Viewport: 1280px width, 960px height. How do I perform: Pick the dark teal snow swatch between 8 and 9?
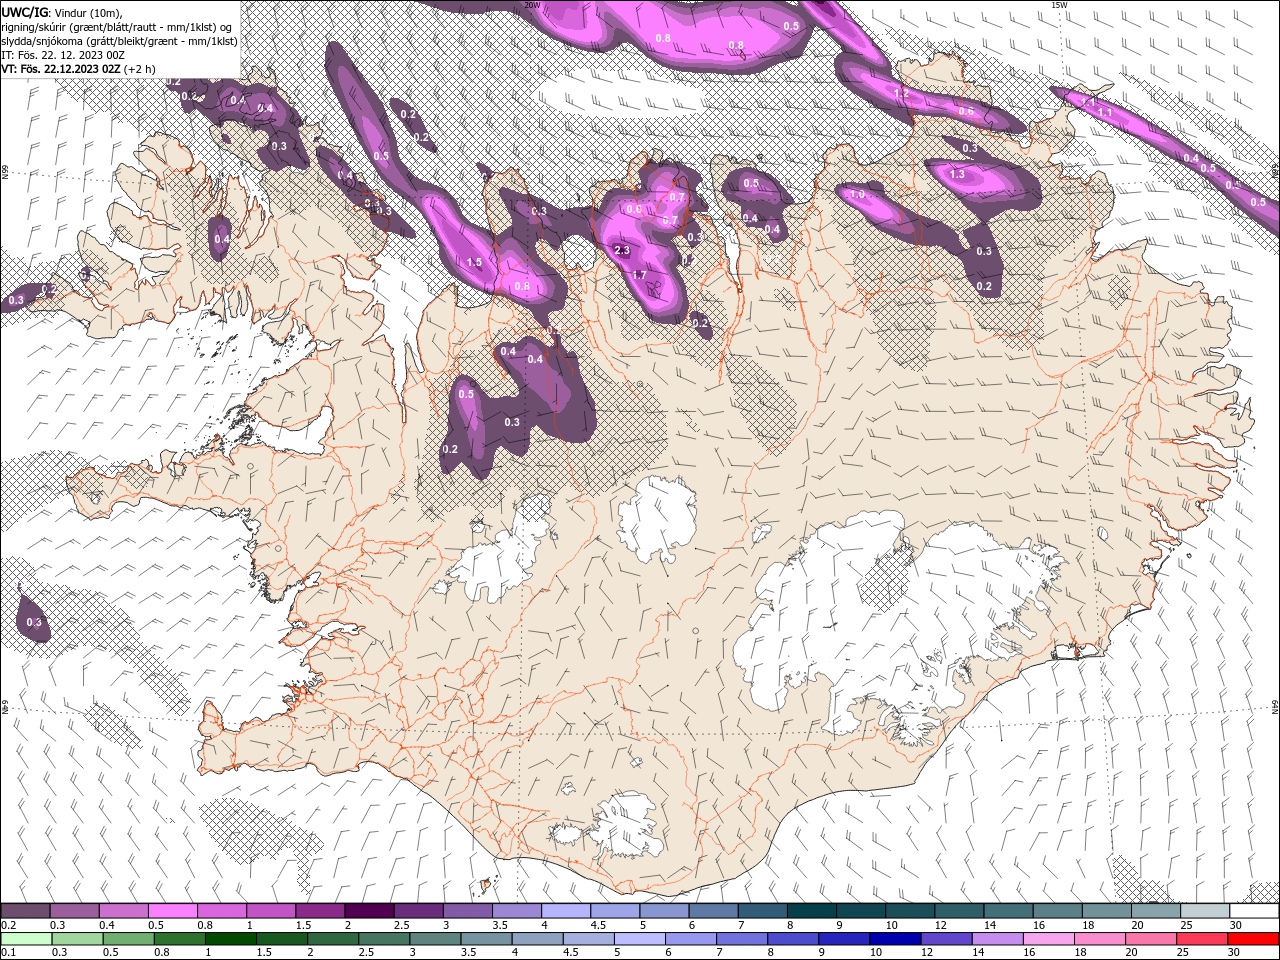pyautogui.click(x=811, y=911)
